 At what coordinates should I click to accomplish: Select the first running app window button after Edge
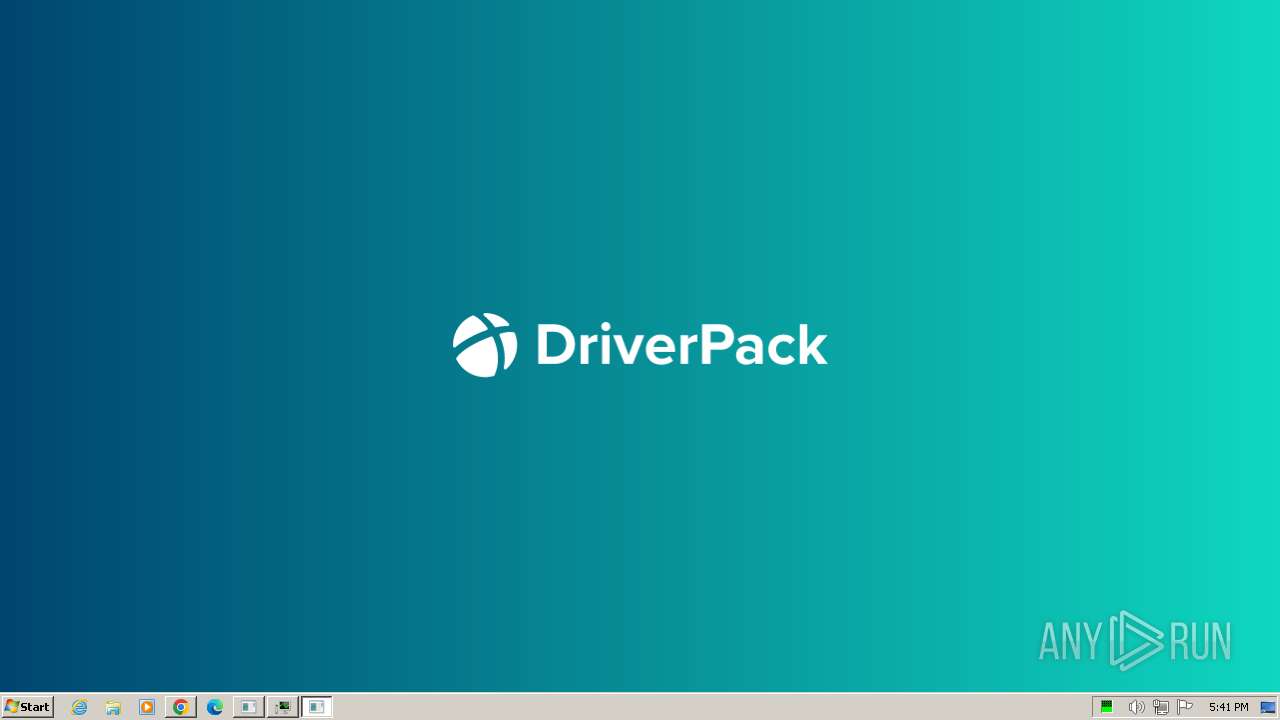click(248, 707)
